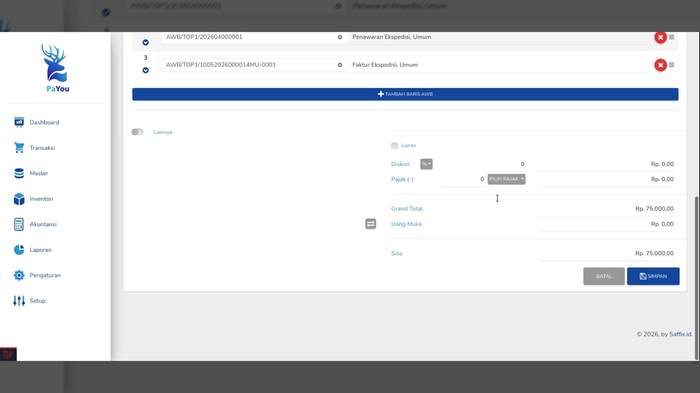Click the Laporan pie chart icon

pyautogui.click(x=19, y=250)
